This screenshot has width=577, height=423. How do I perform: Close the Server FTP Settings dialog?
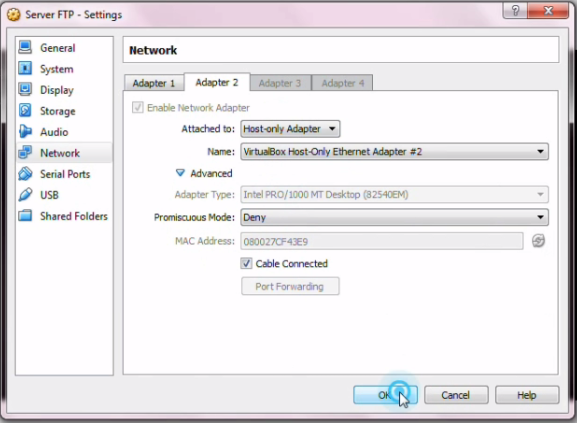548,10
